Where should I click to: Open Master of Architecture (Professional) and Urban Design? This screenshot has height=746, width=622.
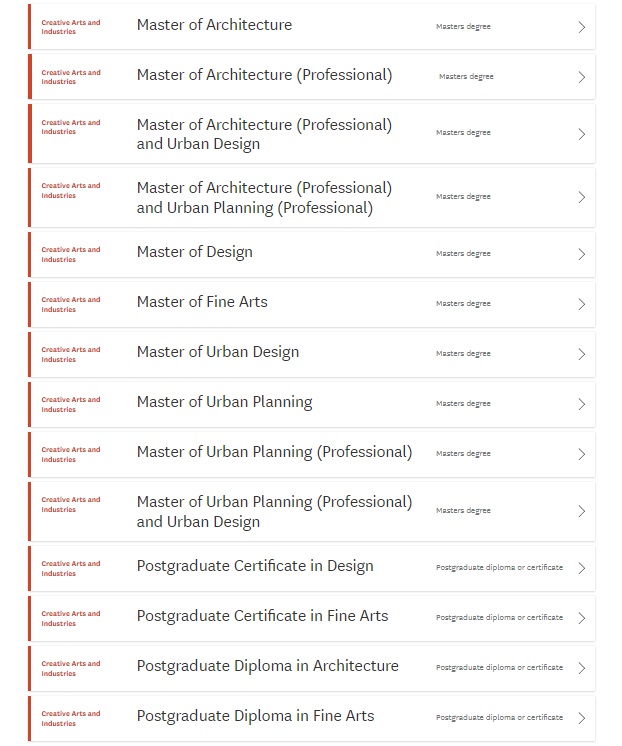click(264, 134)
